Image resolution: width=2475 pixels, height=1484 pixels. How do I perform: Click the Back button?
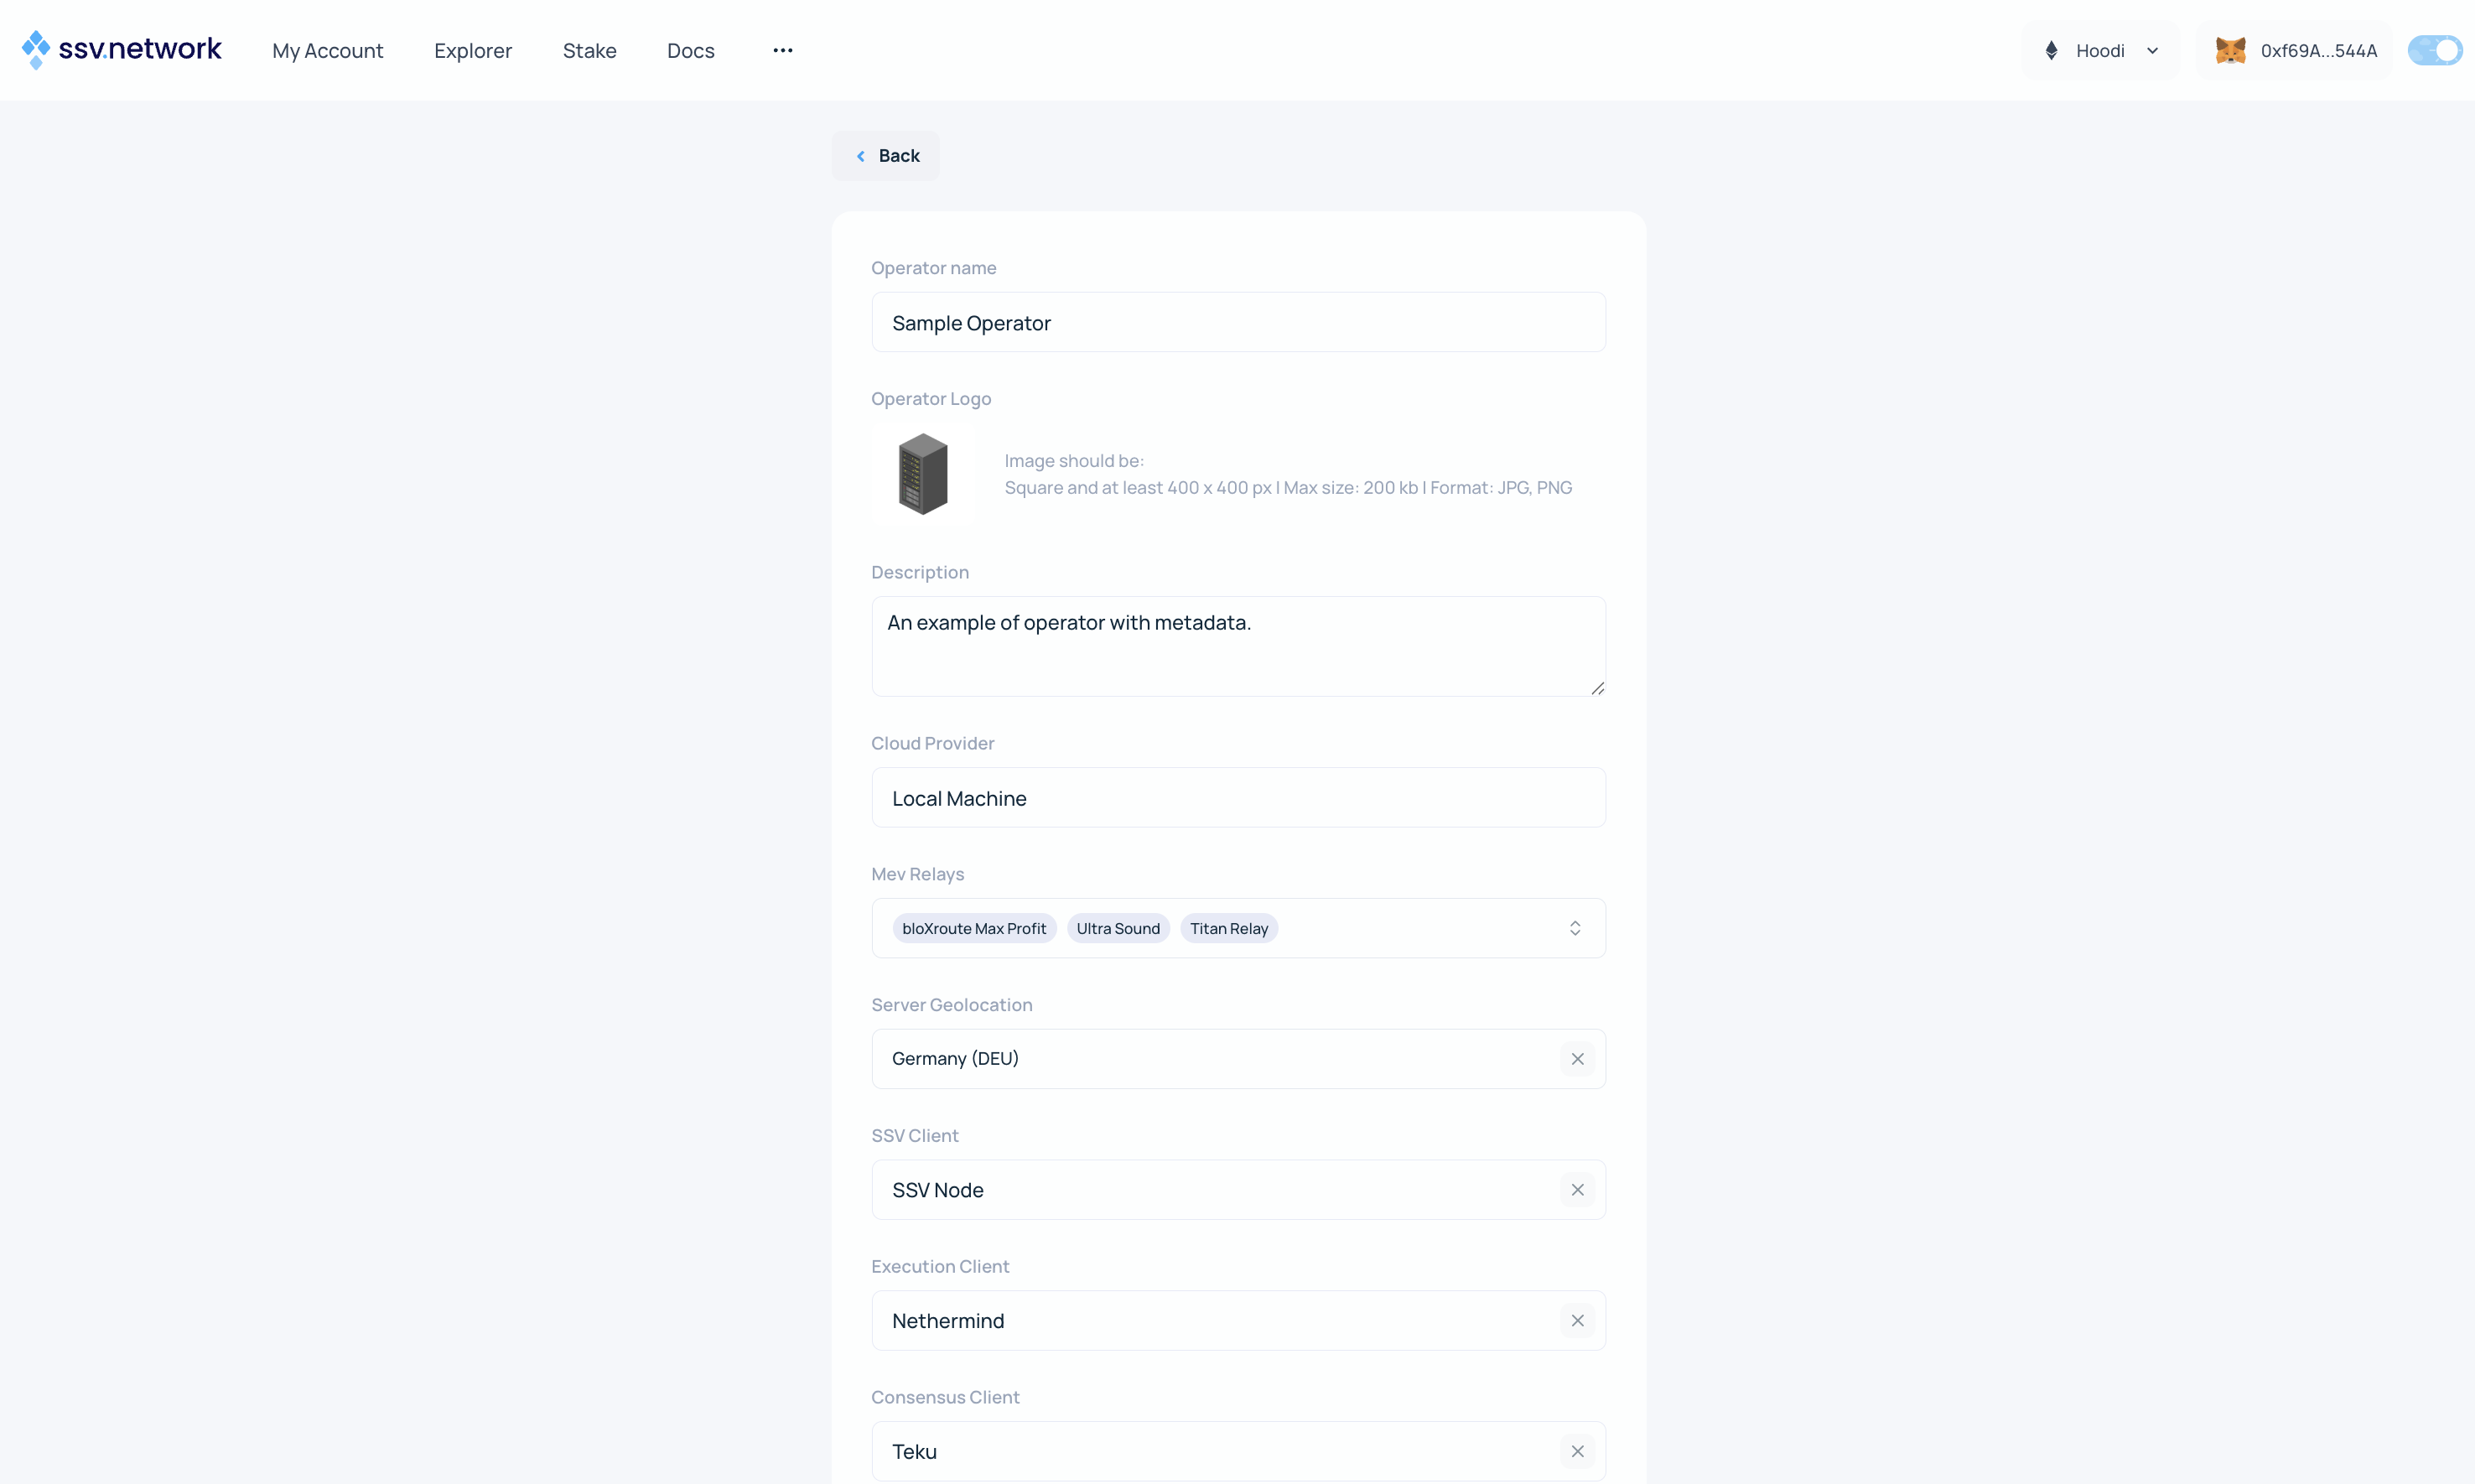(886, 156)
